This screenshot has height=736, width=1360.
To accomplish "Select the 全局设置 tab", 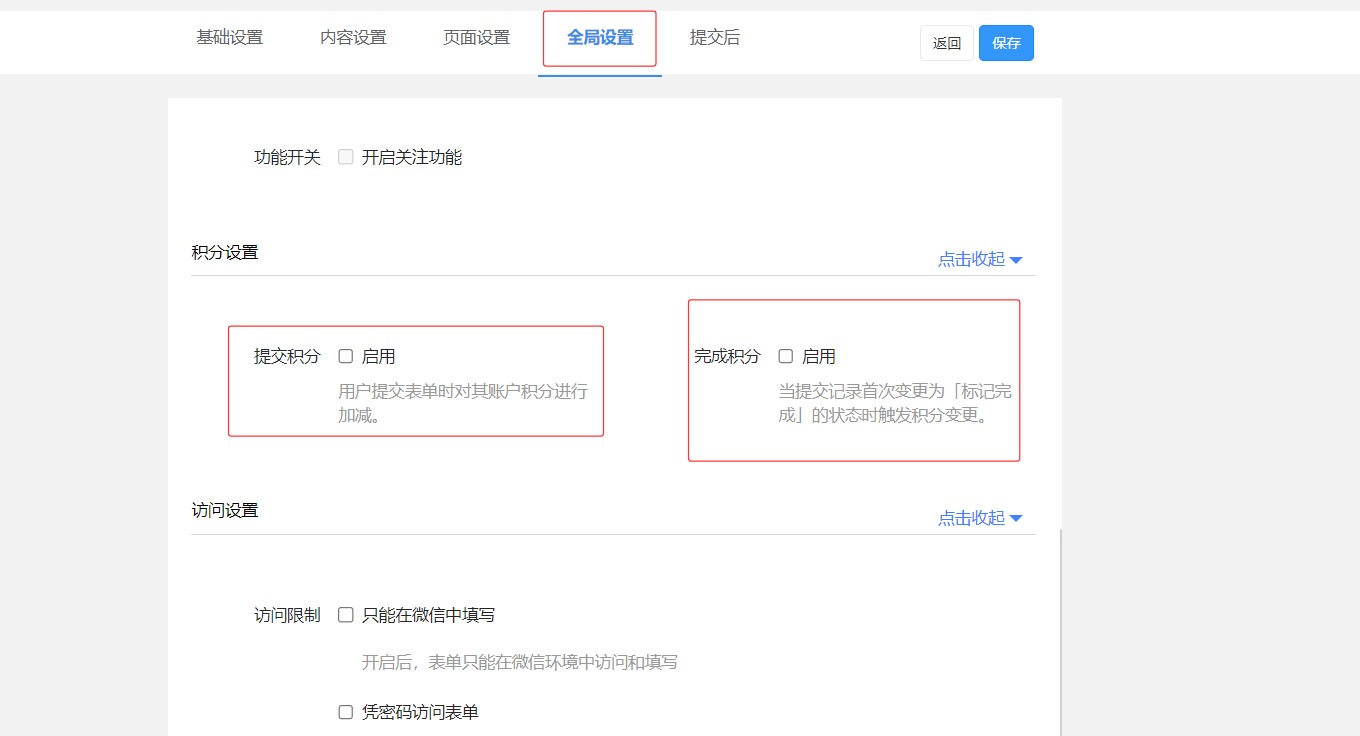I will (x=600, y=38).
